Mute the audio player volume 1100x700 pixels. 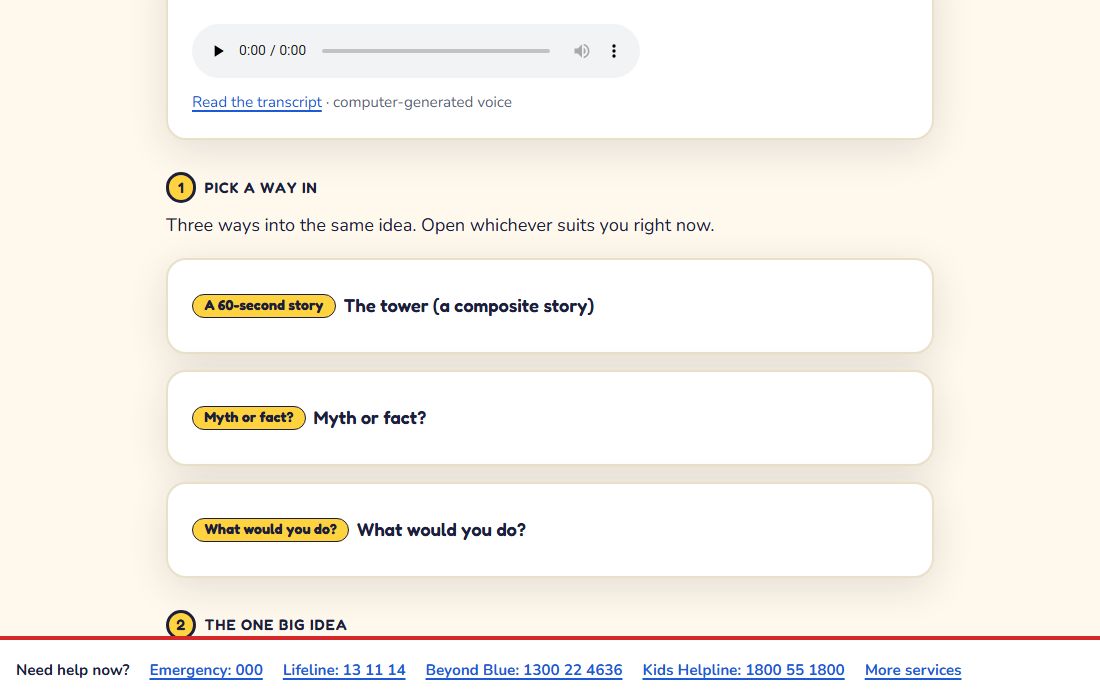point(582,51)
